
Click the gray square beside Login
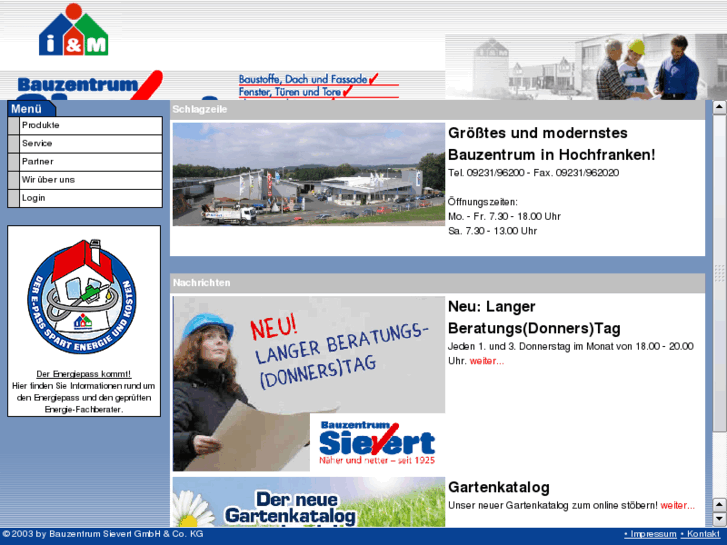click(x=13, y=198)
